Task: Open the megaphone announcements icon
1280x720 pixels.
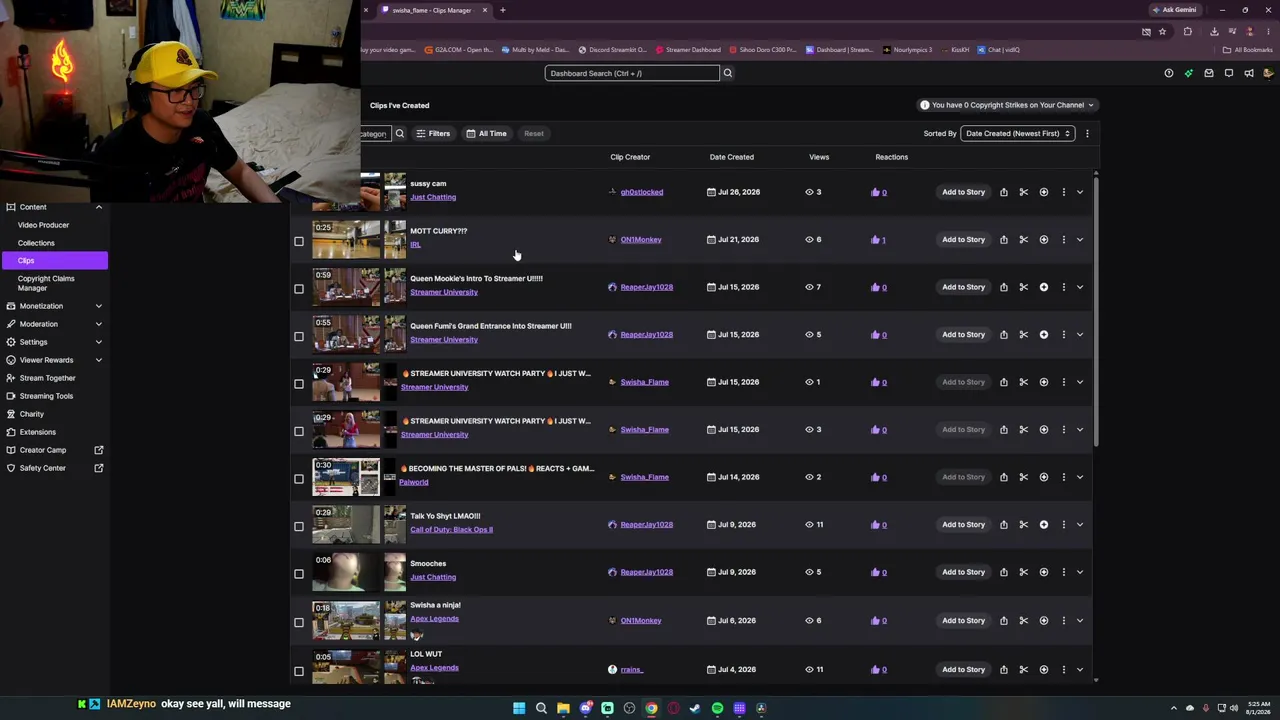Action: click(1249, 73)
